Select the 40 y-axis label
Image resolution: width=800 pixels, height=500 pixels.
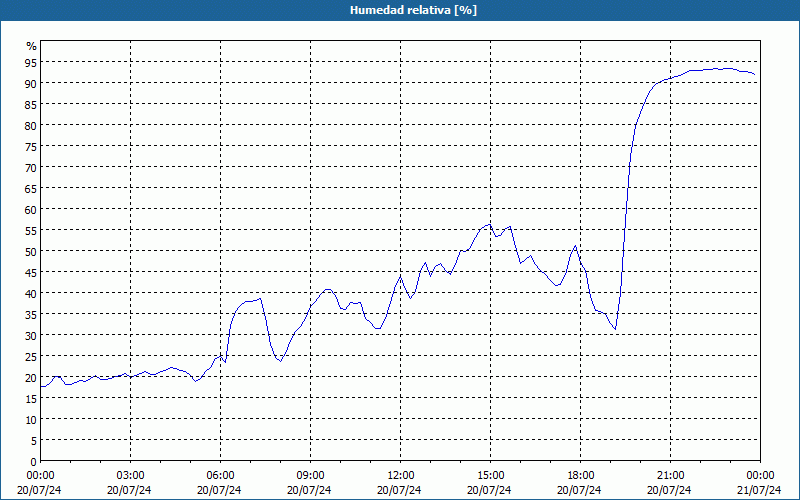[31, 293]
